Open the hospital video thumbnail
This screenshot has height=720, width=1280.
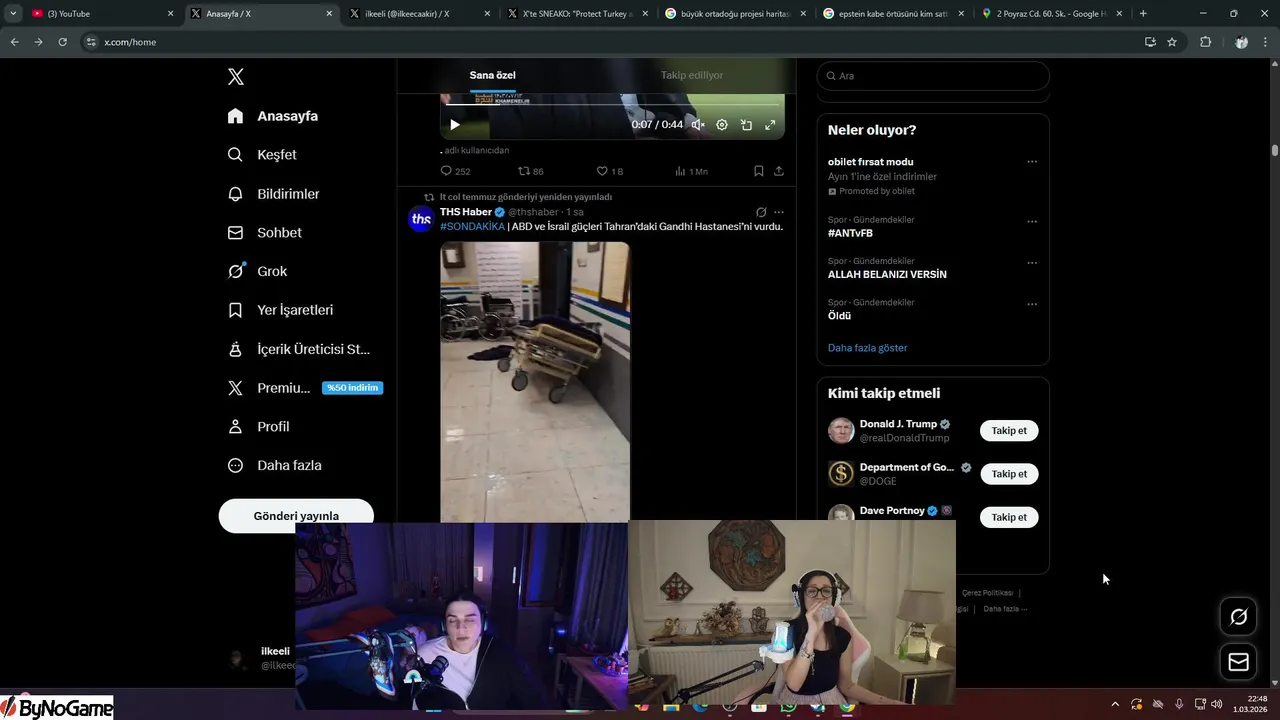pyautogui.click(x=535, y=381)
